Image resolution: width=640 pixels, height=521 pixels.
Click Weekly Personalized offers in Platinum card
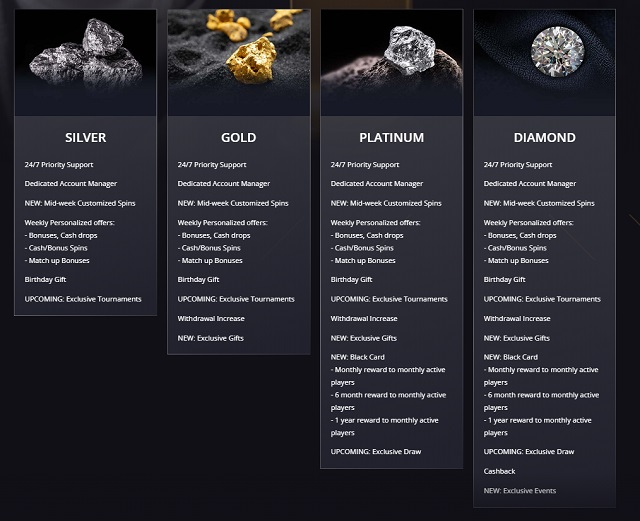click(x=376, y=223)
